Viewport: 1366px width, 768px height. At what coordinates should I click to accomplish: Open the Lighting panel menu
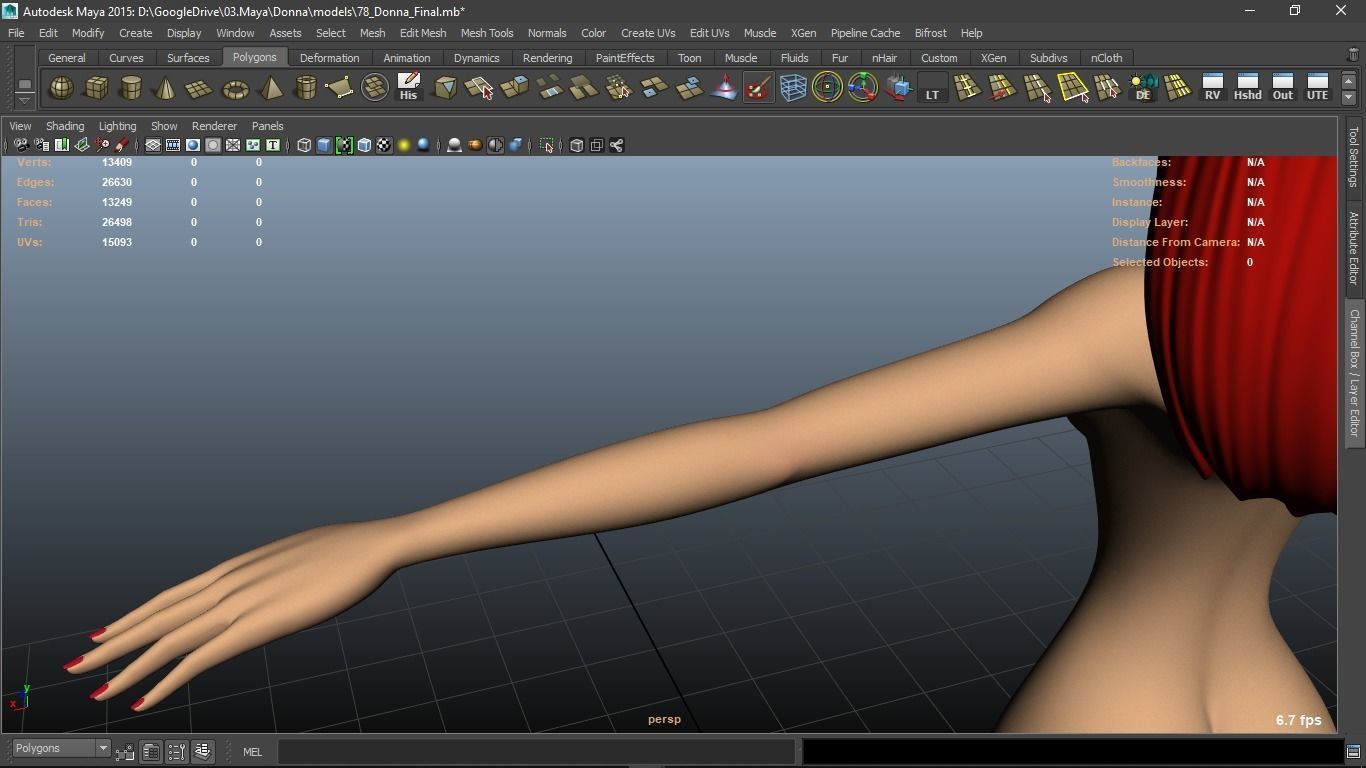pos(117,126)
